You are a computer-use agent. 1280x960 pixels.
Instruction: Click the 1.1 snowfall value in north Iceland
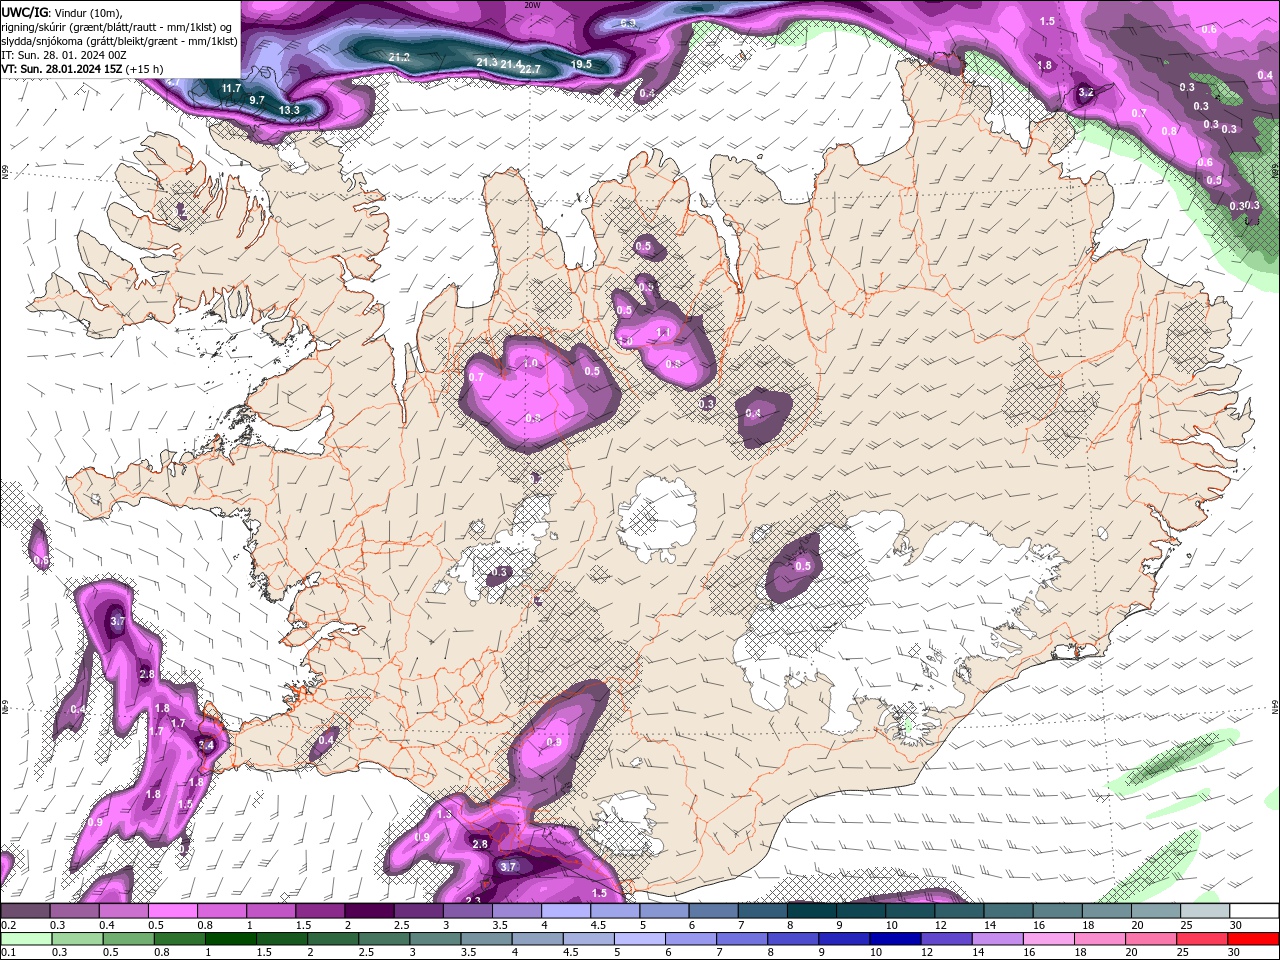(663, 332)
